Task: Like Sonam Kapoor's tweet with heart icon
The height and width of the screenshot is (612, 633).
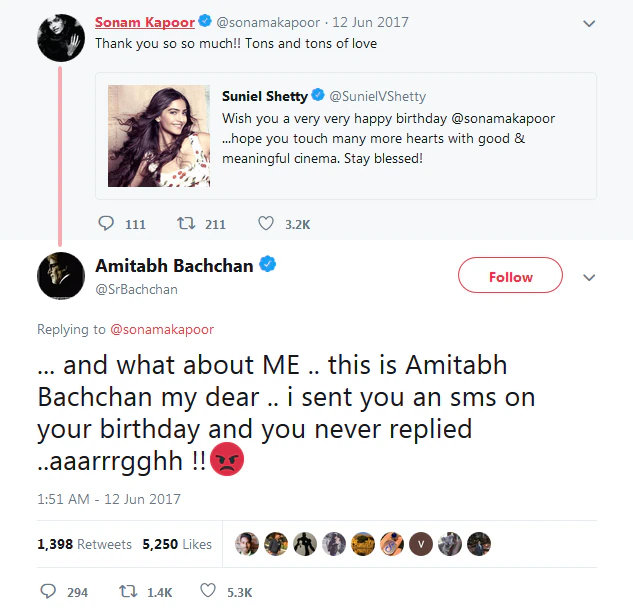Action: click(x=265, y=224)
